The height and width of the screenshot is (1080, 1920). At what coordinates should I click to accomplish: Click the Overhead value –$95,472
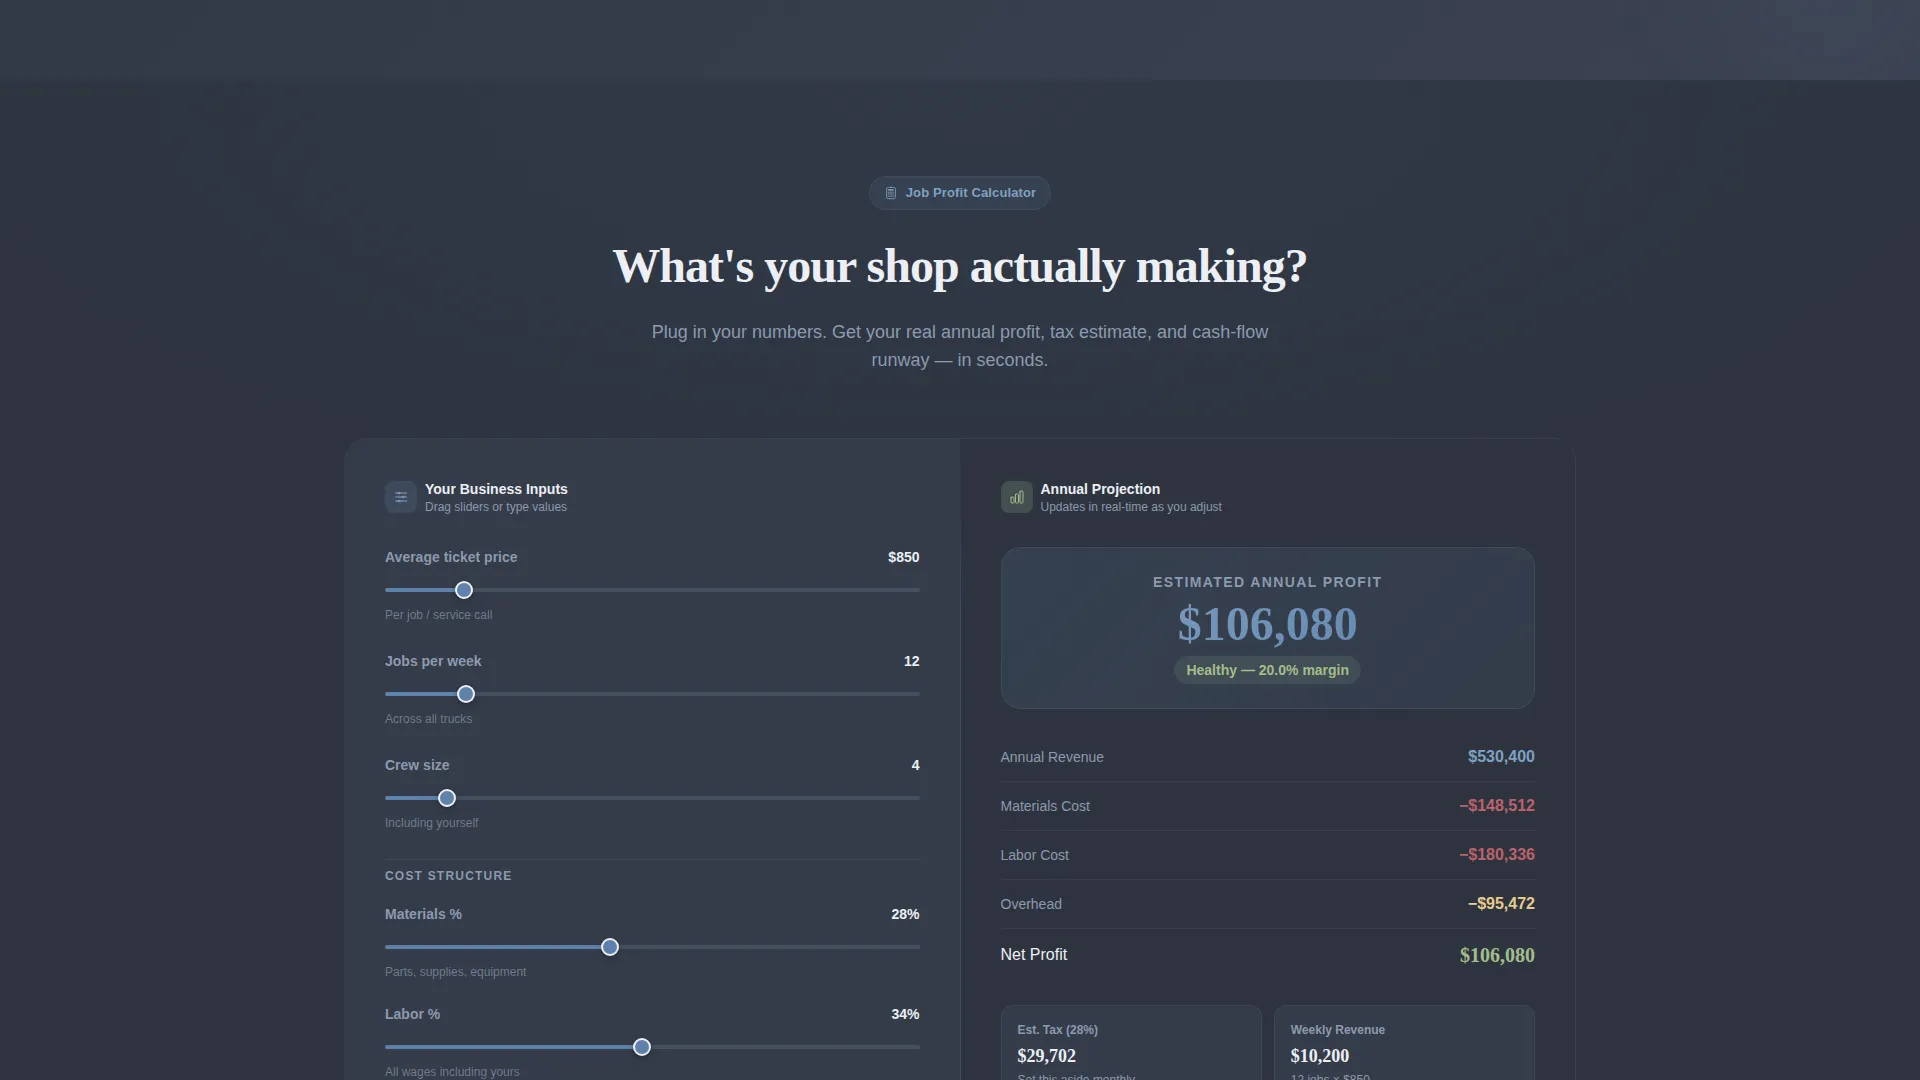1500,904
